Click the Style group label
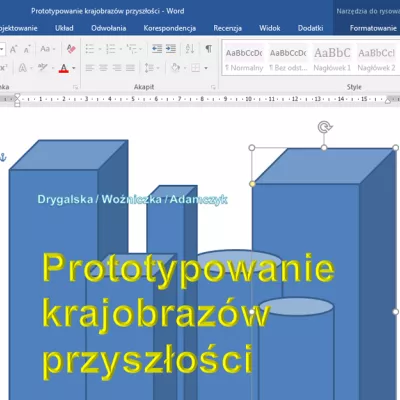This screenshot has height=400, width=400. (354, 87)
